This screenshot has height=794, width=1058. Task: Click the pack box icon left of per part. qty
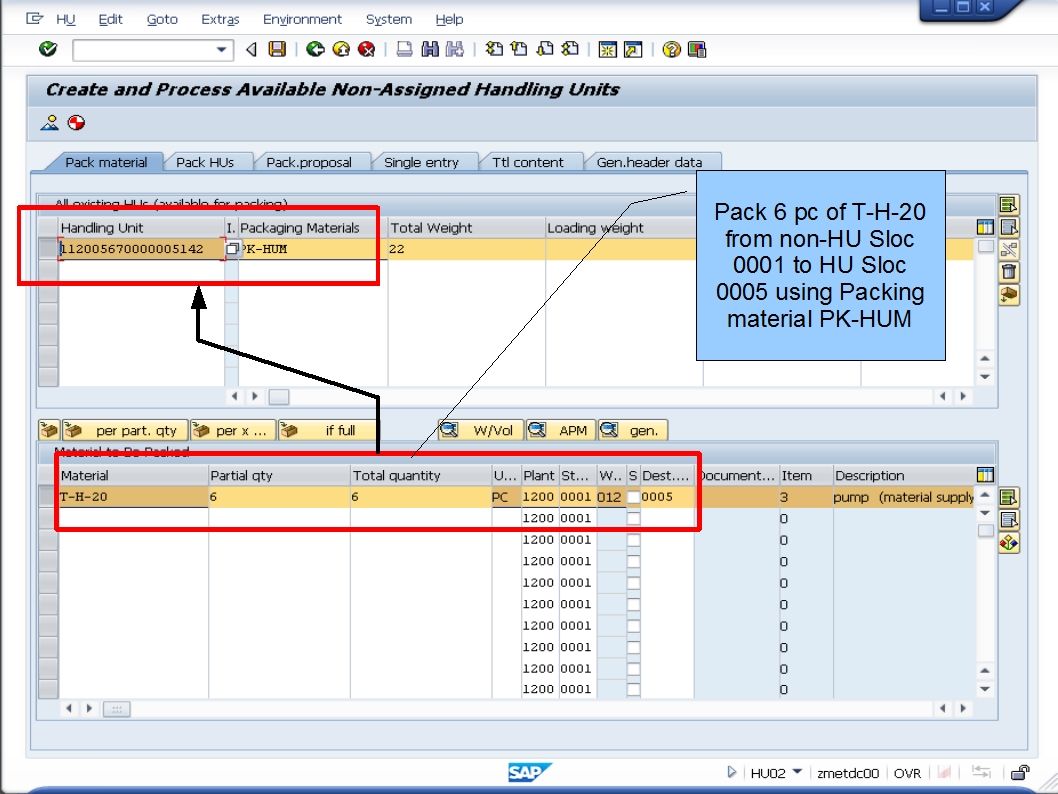click(x=47, y=430)
